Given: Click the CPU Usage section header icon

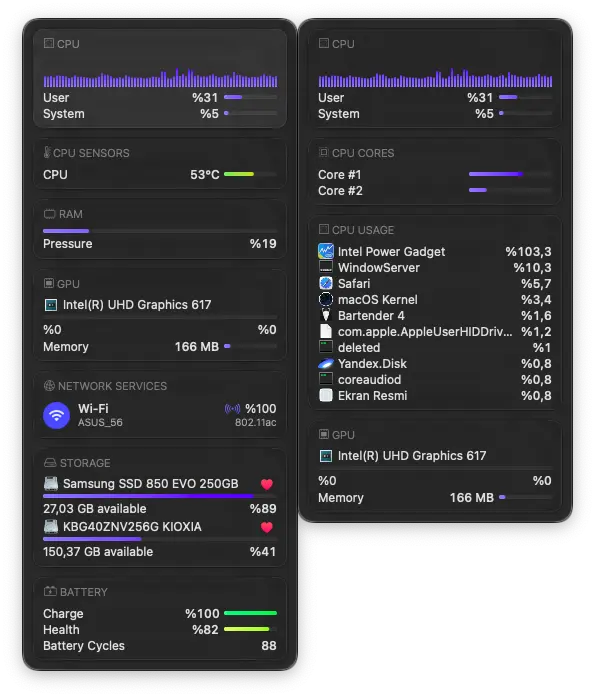Looking at the screenshot, I should click(324, 229).
